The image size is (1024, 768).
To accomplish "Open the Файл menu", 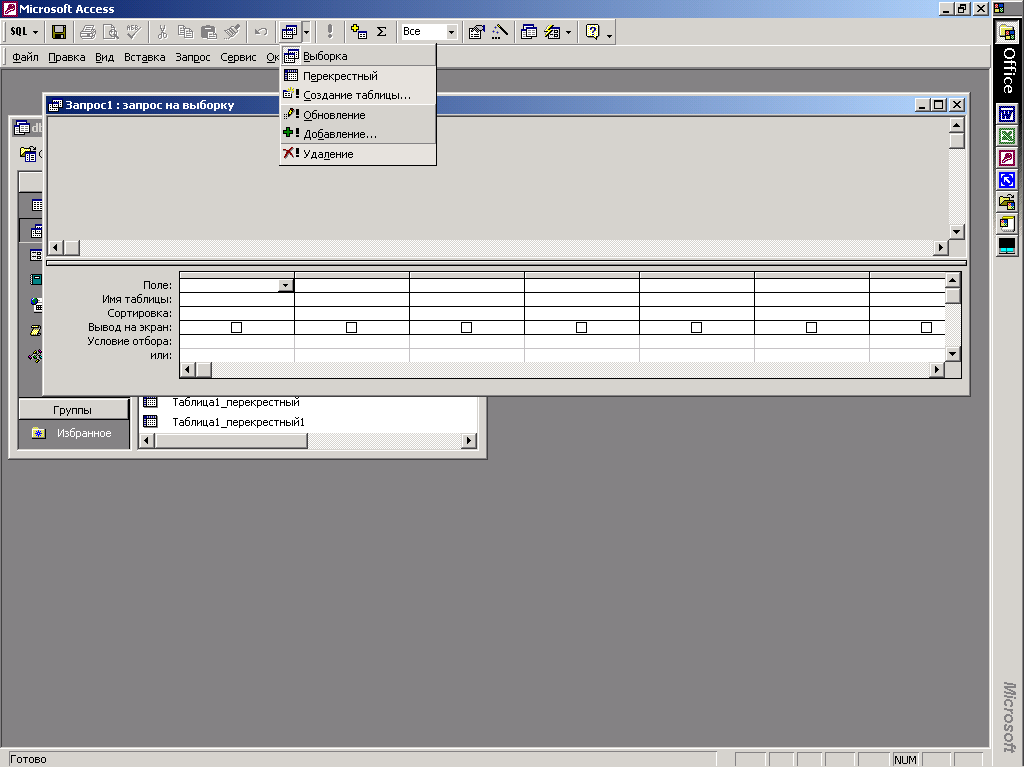I will point(25,57).
